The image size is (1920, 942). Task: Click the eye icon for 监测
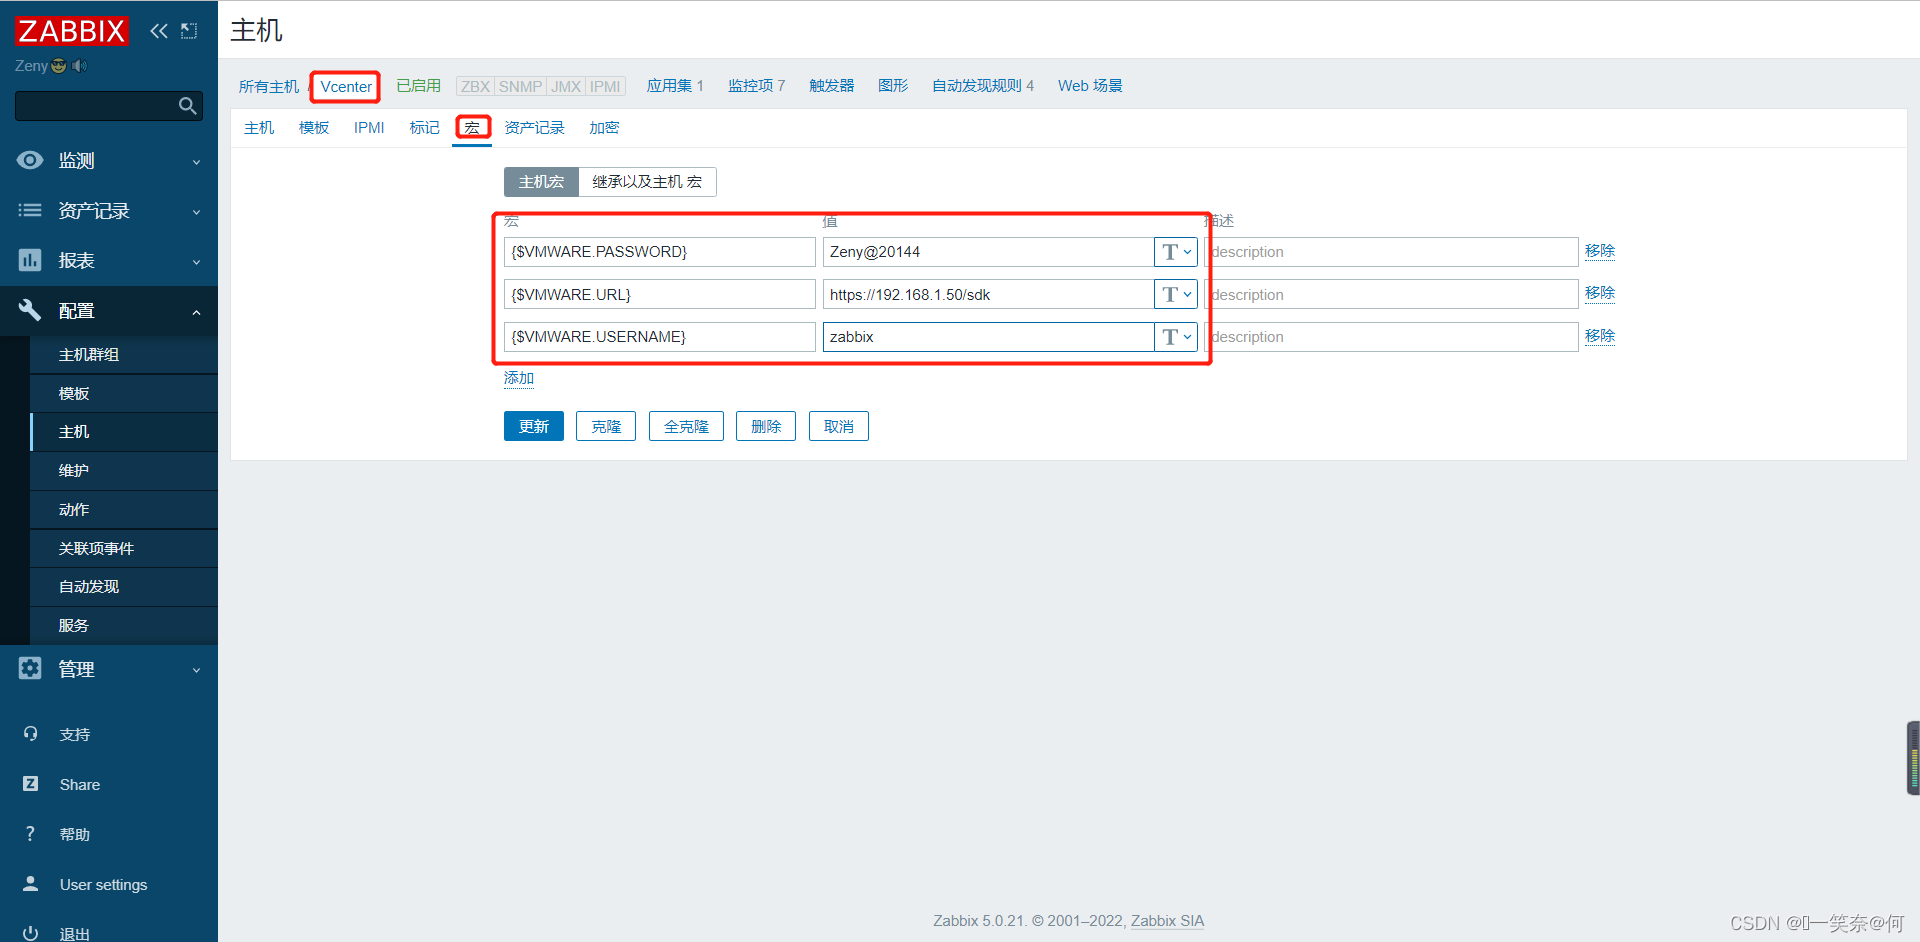30,160
